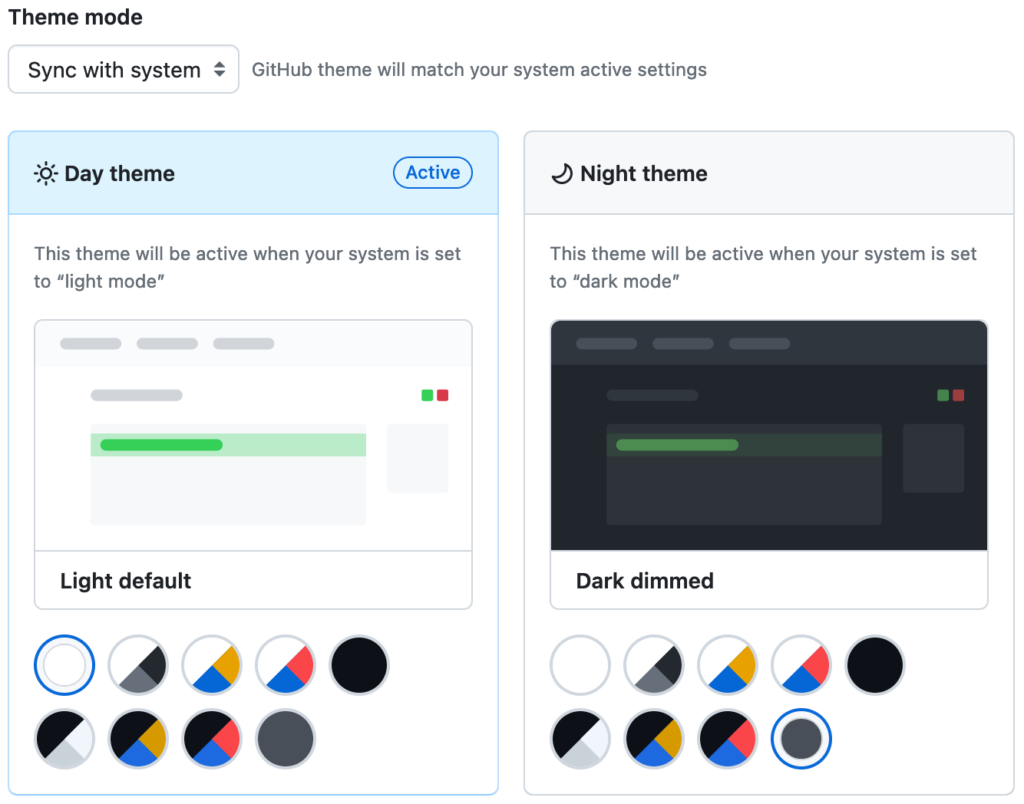Click the selected Dark dimmed swatch under Night theme
Viewport: 1024px width, 804px height.
(x=801, y=739)
